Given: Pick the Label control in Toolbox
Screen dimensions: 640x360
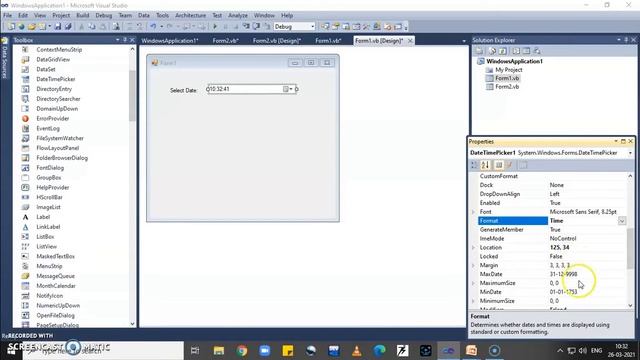Looking at the screenshot, I should 43,217.
